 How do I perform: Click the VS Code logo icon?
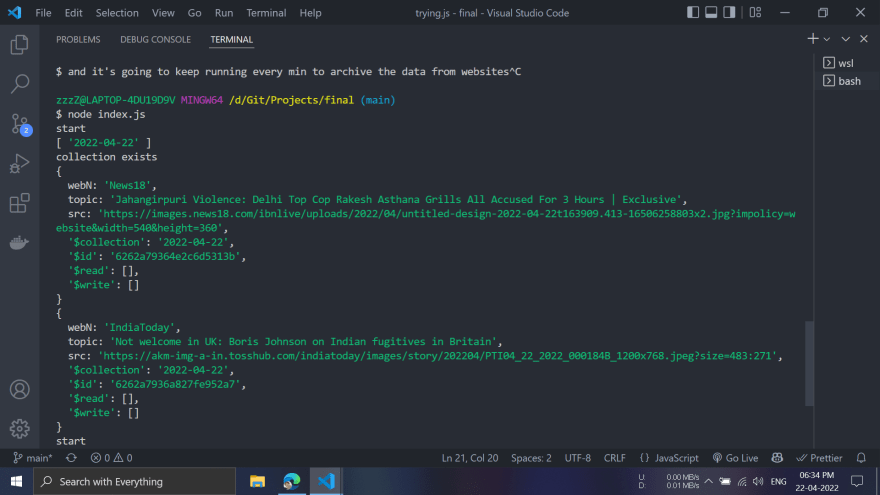pos(15,12)
